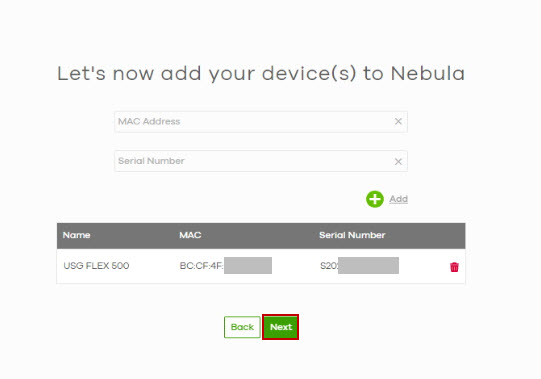The height and width of the screenshot is (379, 541).
Task: Click the gray mask over the serial number
Action: pyautogui.click(x=368, y=265)
